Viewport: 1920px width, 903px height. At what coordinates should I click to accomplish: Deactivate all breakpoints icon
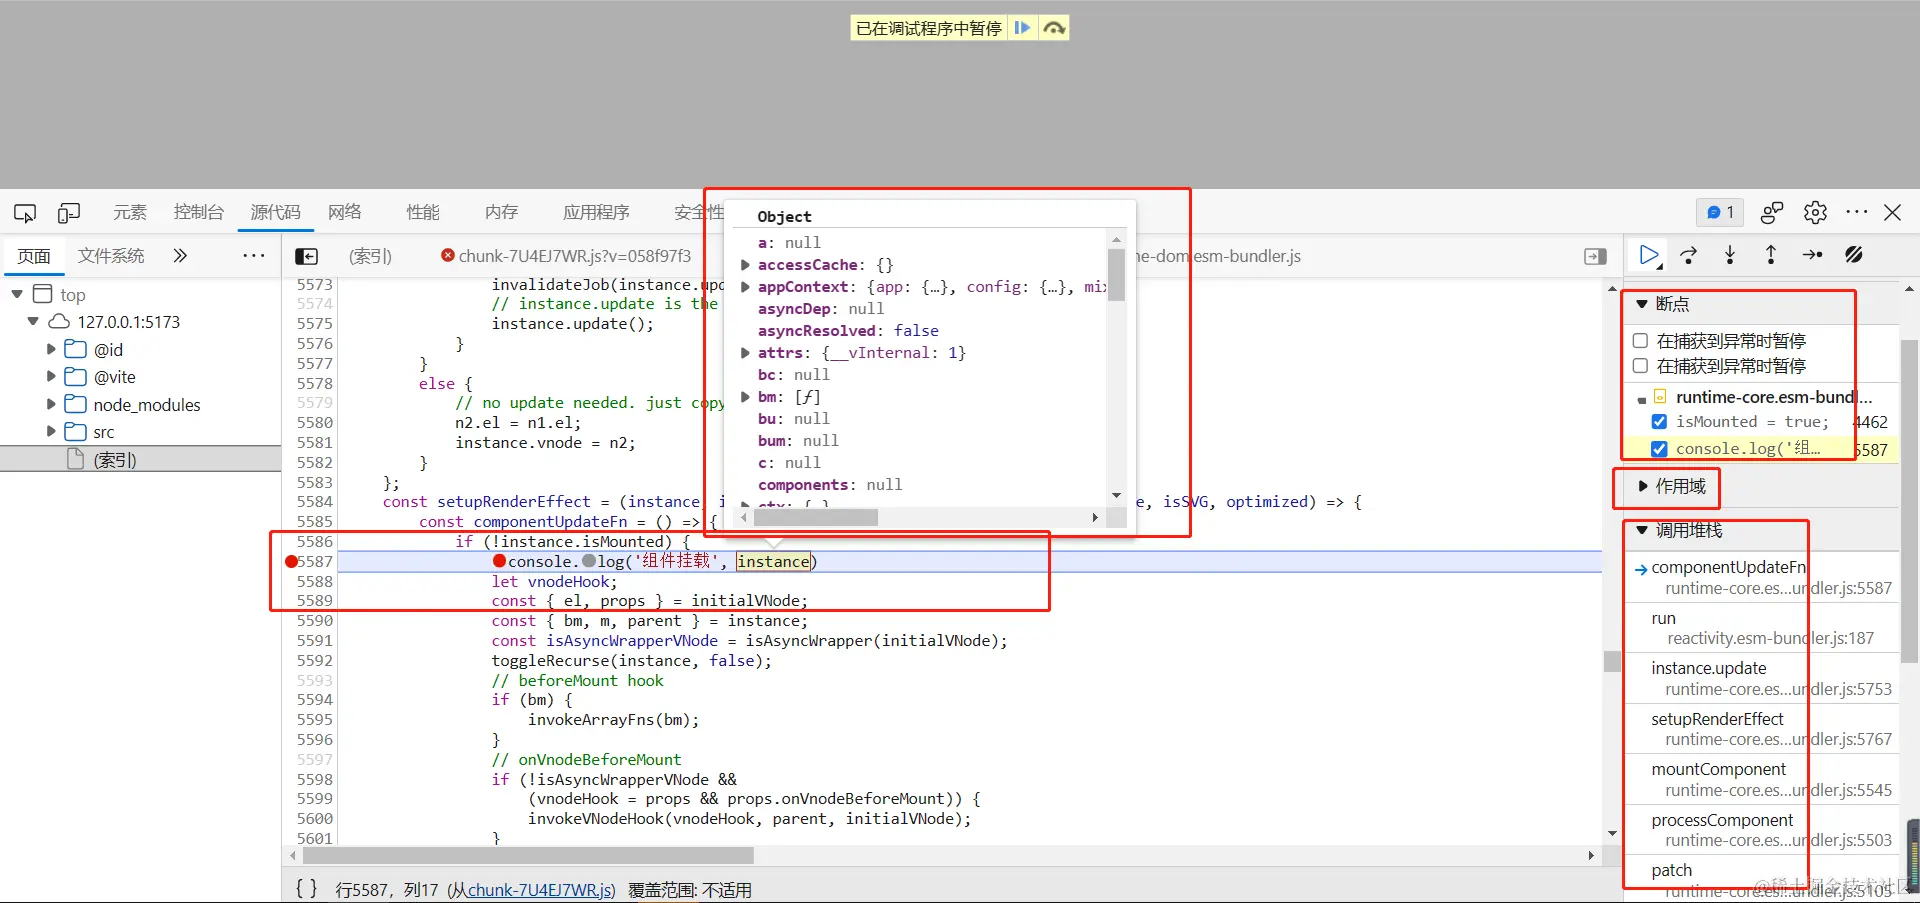[1854, 256]
